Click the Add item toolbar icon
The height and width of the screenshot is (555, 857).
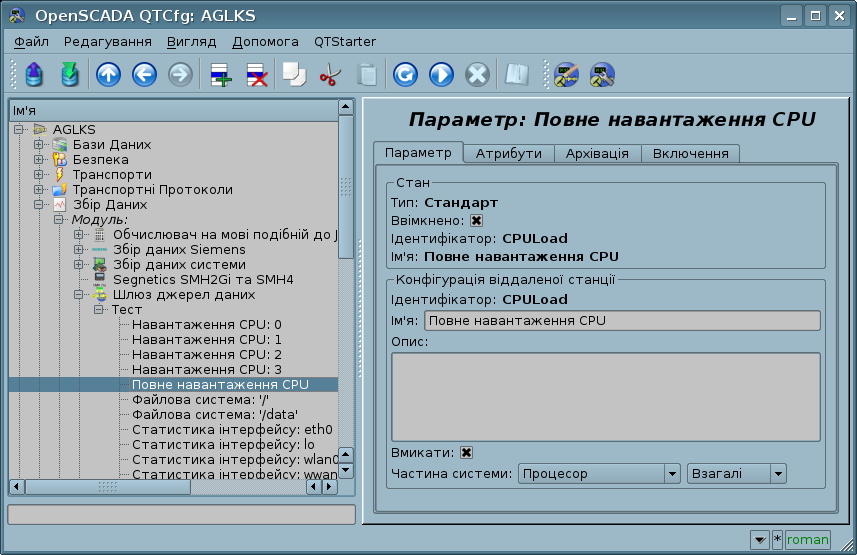(221, 74)
